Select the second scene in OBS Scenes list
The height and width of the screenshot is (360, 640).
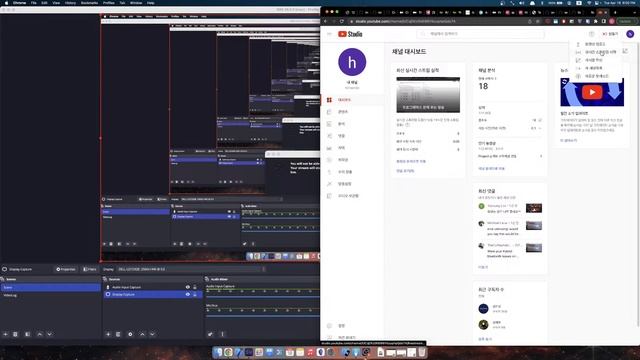click(50, 295)
